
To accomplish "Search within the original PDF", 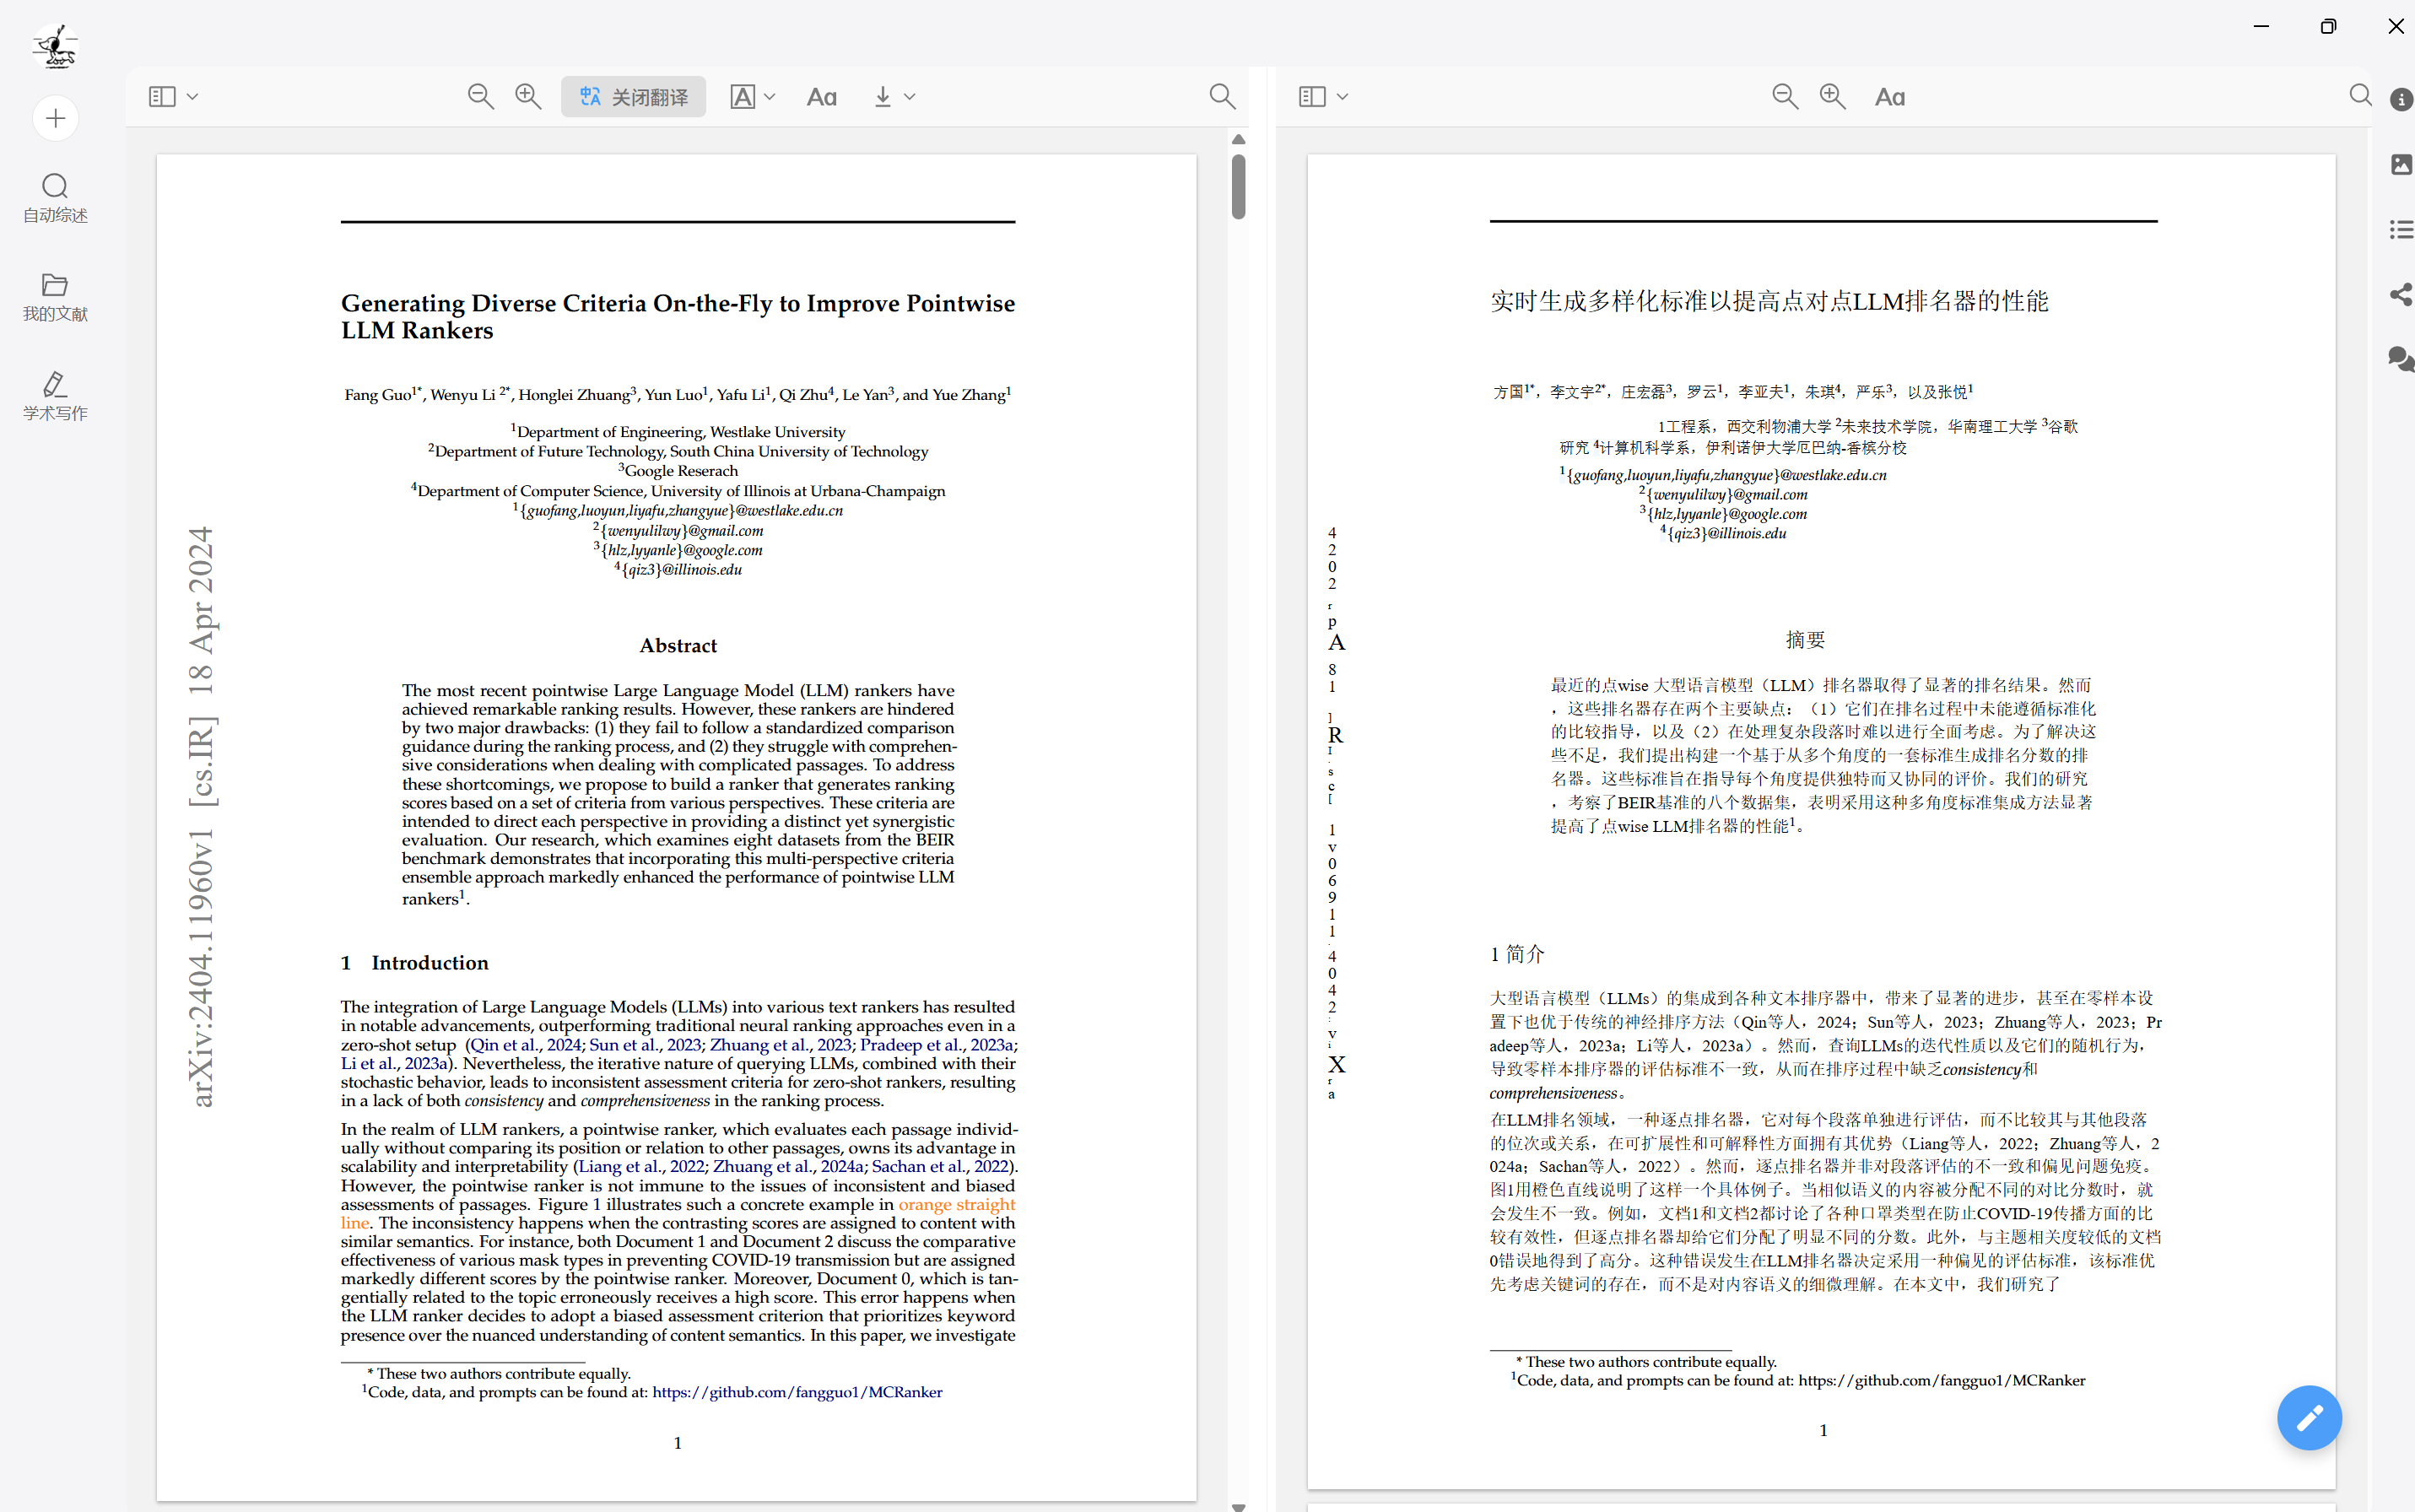I will (1221, 97).
